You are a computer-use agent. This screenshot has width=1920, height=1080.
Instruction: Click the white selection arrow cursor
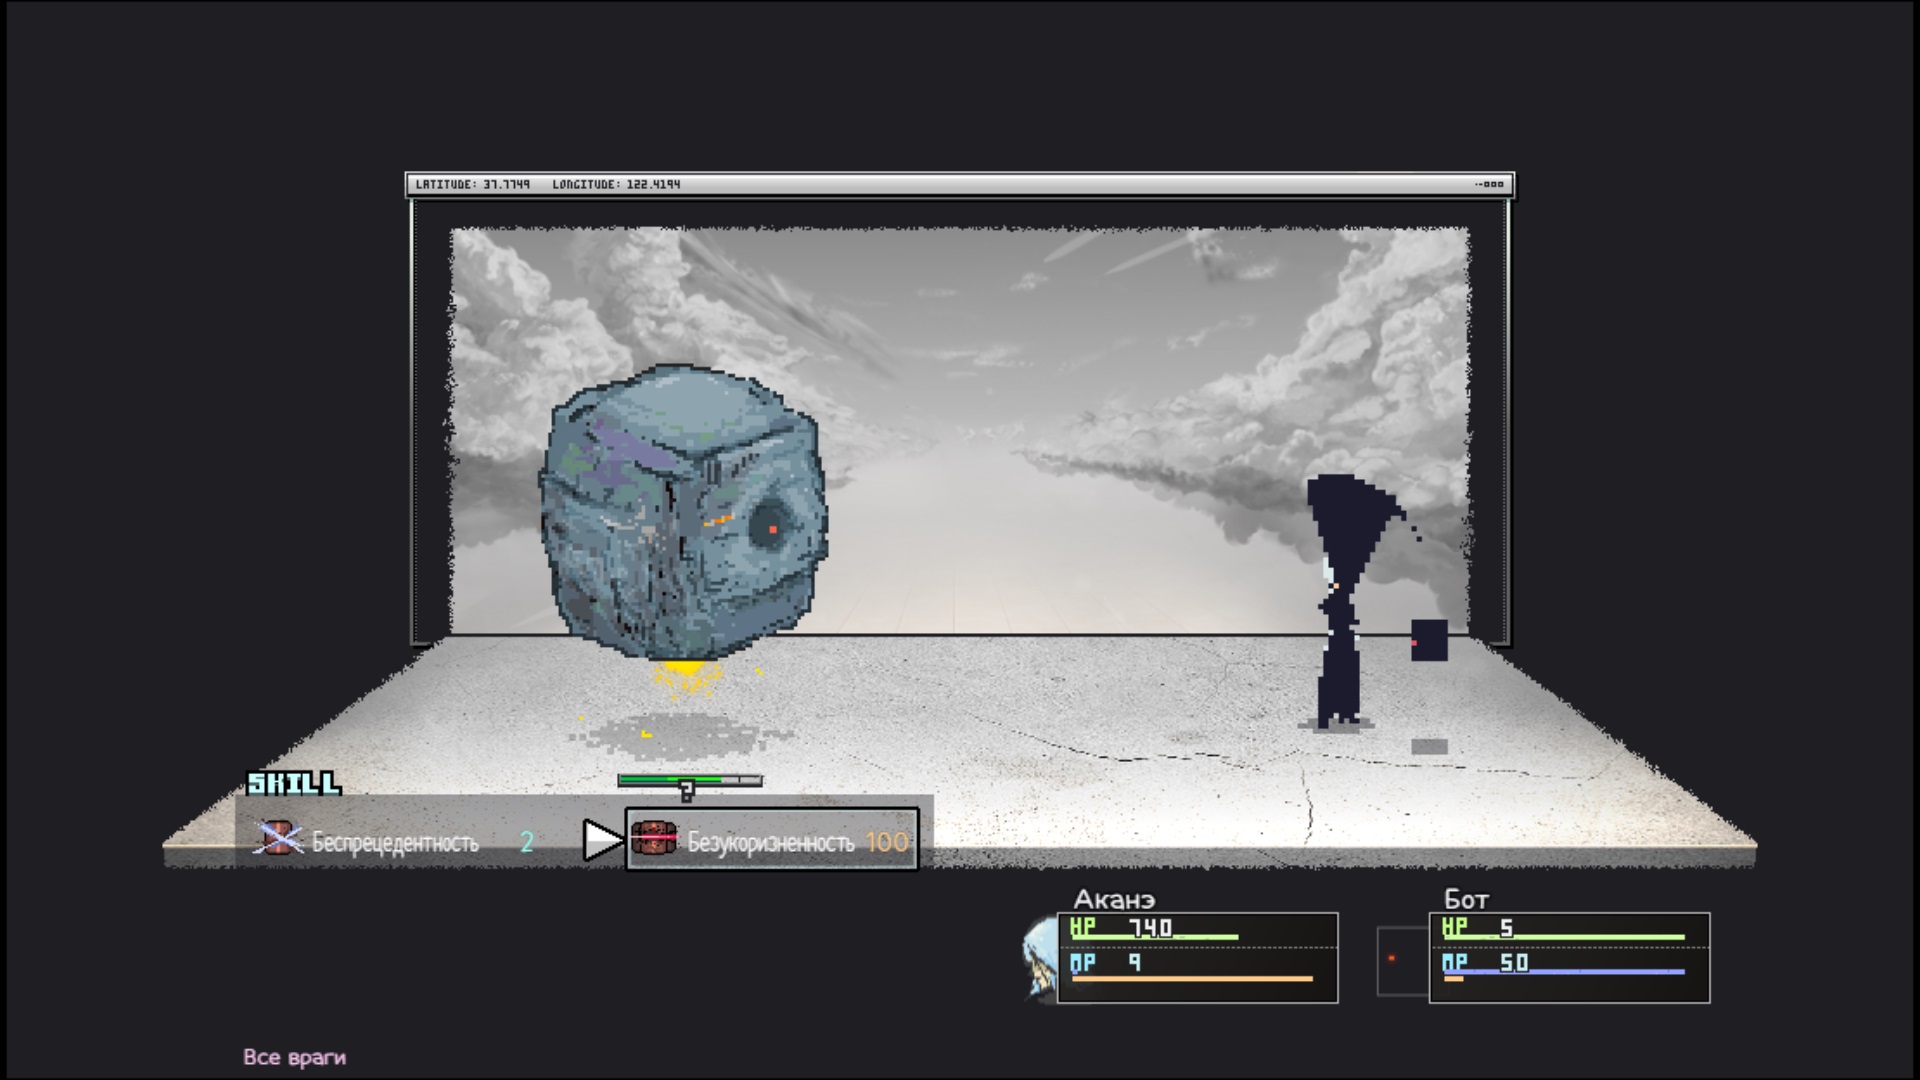602,840
